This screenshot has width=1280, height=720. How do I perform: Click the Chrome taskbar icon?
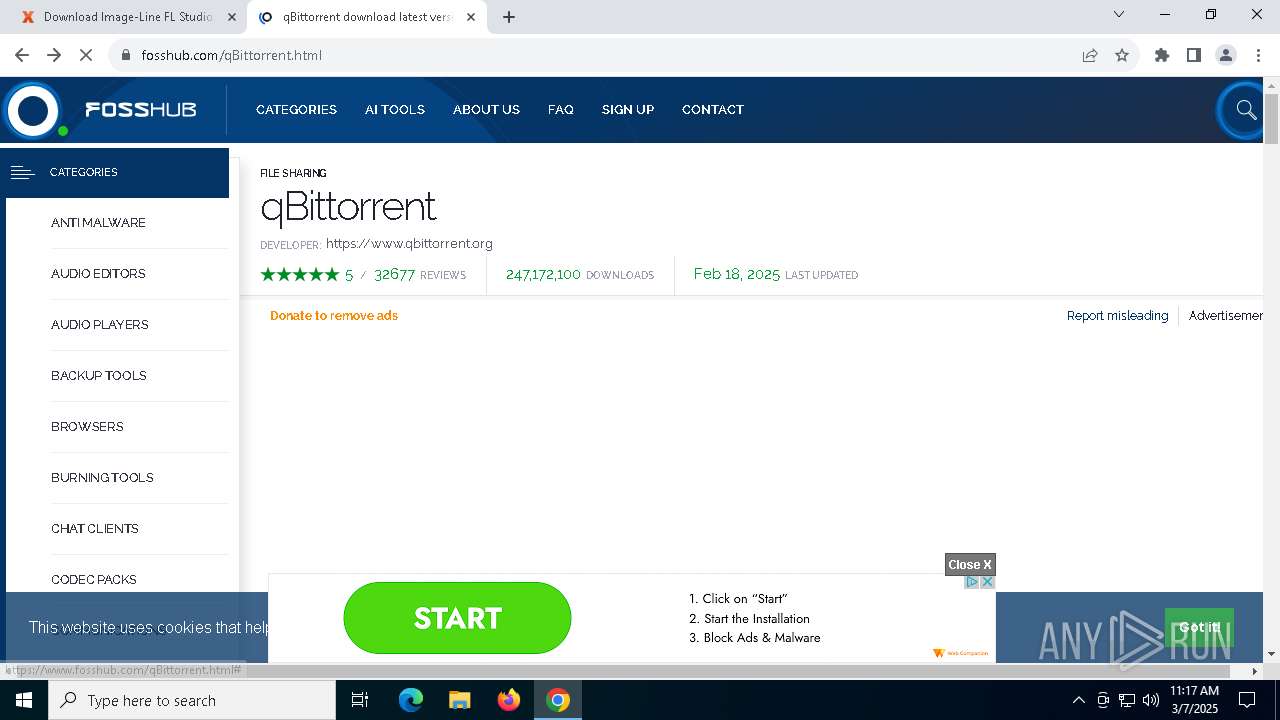tap(558, 700)
